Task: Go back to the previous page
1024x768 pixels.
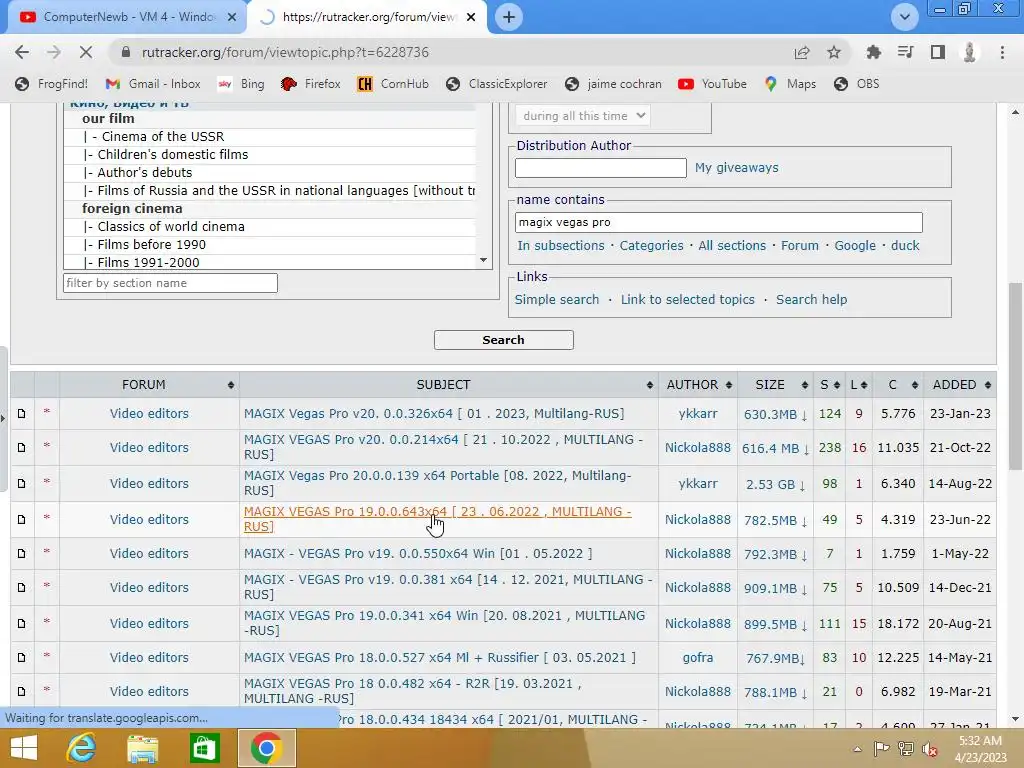Action: (22, 52)
